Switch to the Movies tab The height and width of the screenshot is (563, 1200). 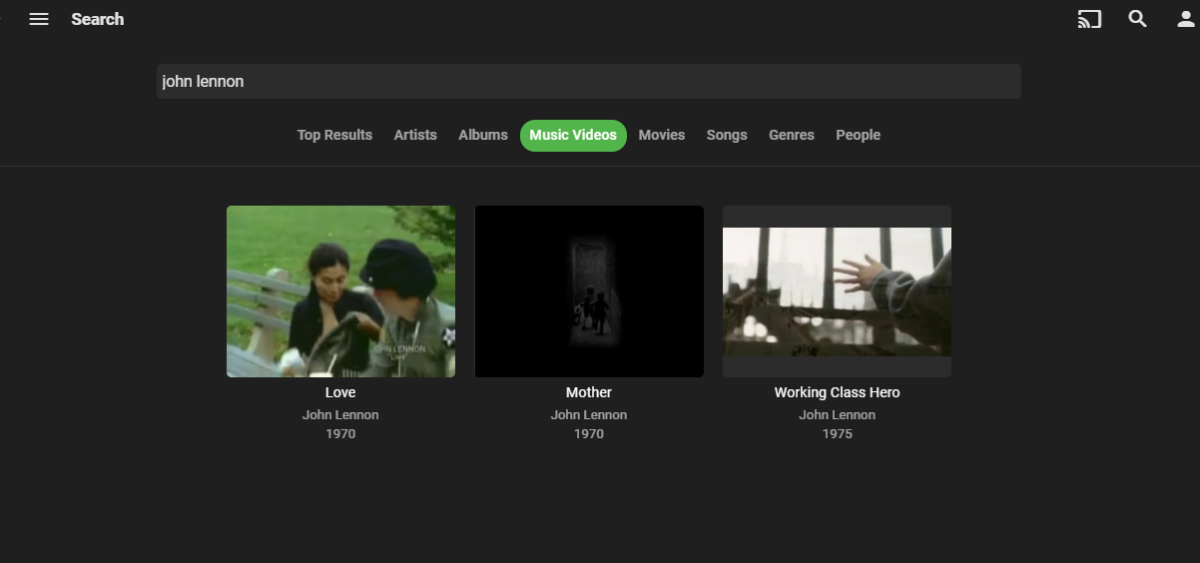662,135
